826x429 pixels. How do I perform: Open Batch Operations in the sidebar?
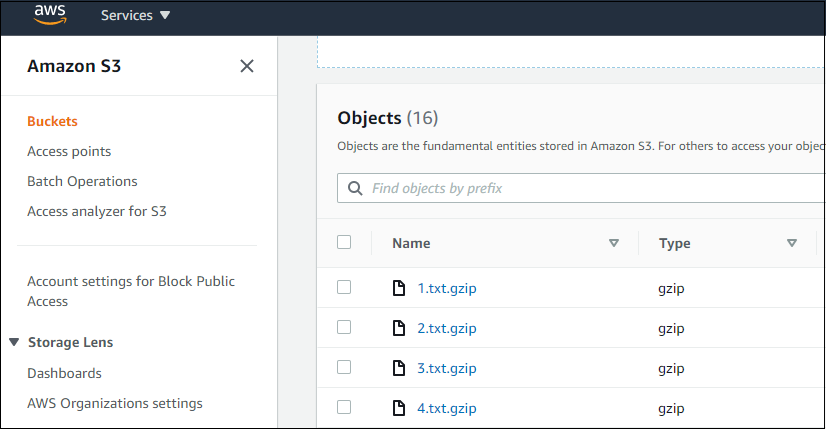[x=82, y=181]
